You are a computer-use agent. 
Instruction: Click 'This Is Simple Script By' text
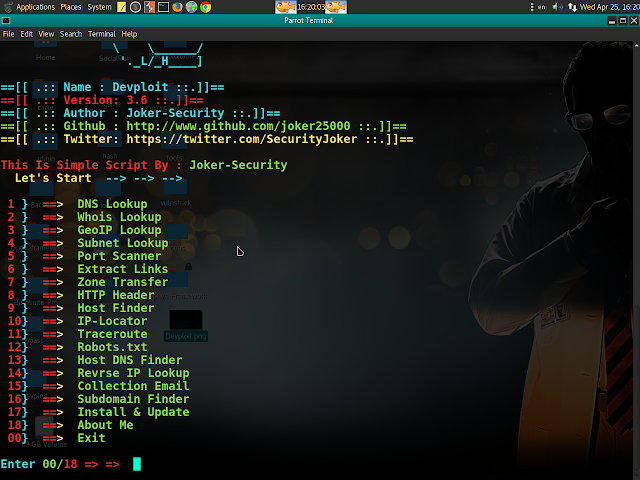[x=84, y=165]
